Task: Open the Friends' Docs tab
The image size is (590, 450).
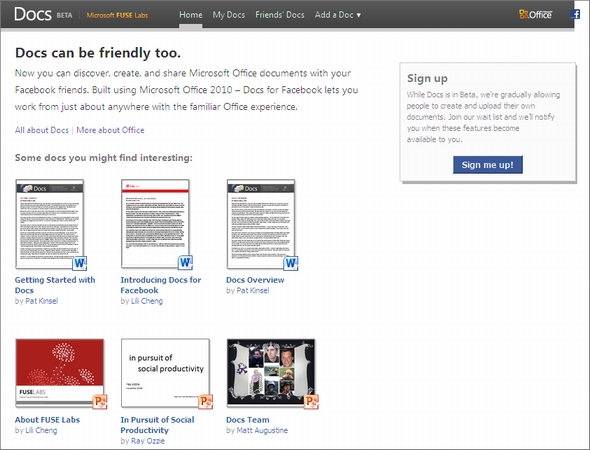Action: [280, 15]
